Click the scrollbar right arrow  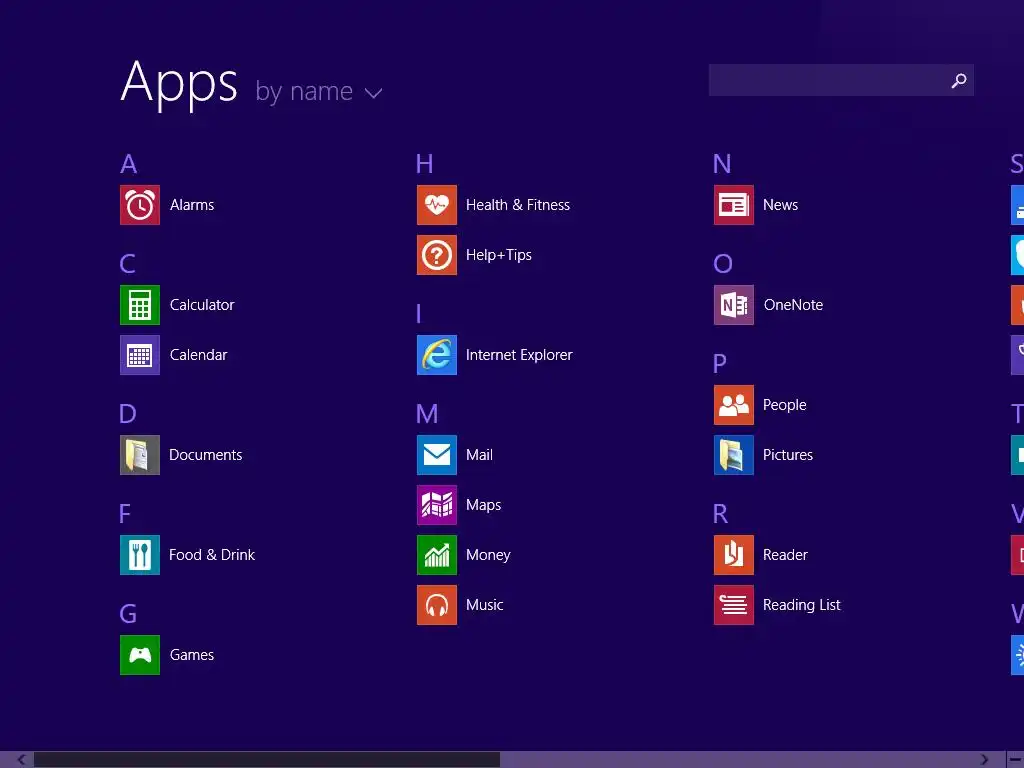click(x=984, y=760)
